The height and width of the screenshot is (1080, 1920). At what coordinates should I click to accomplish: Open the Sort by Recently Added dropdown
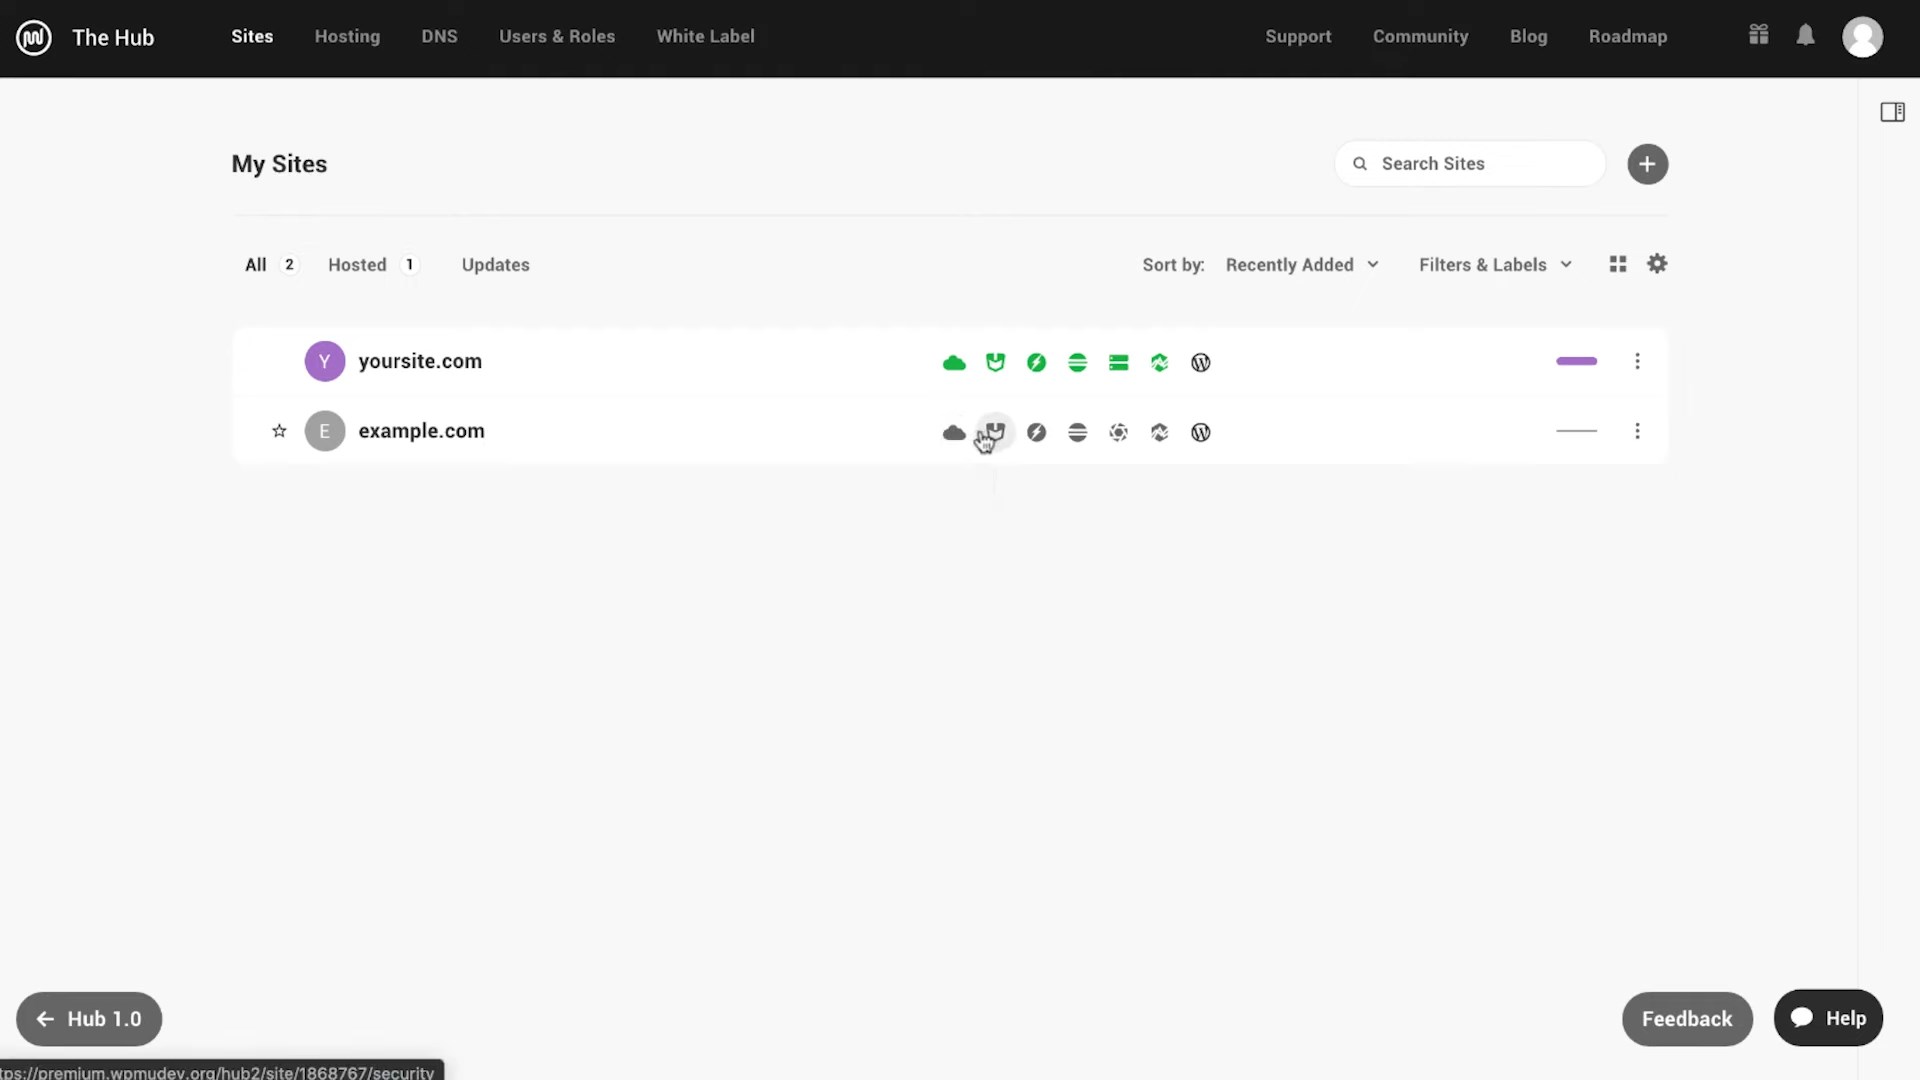1302,265
